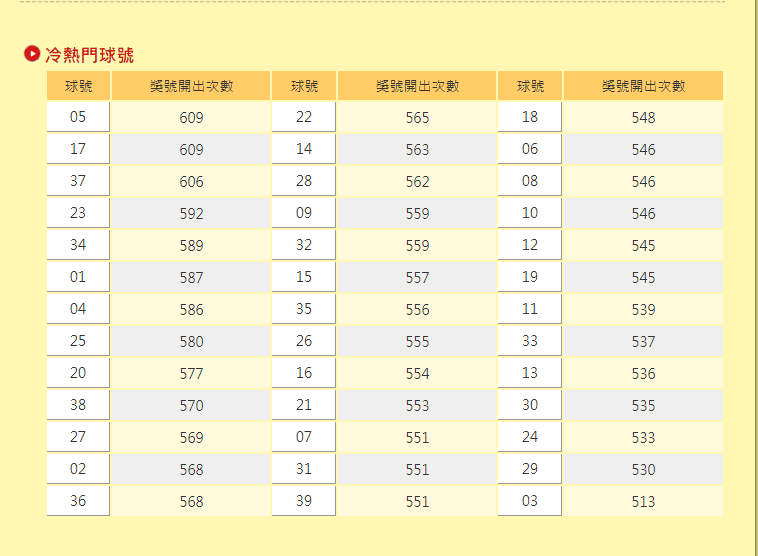Image resolution: width=758 pixels, height=556 pixels.
Task: Click ball number 06 cell
Action: (x=530, y=148)
